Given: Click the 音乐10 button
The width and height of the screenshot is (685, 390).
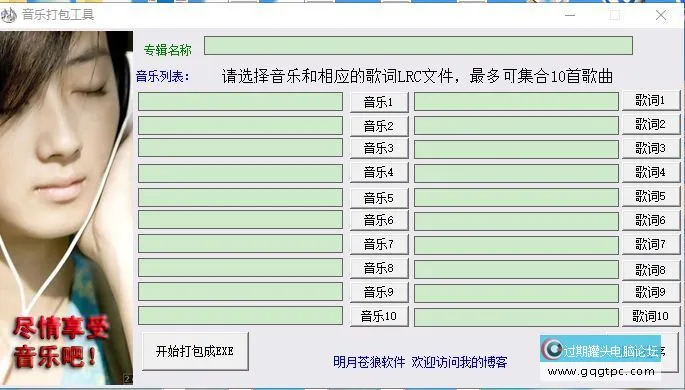Looking at the screenshot, I should pyautogui.click(x=379, y=316).
